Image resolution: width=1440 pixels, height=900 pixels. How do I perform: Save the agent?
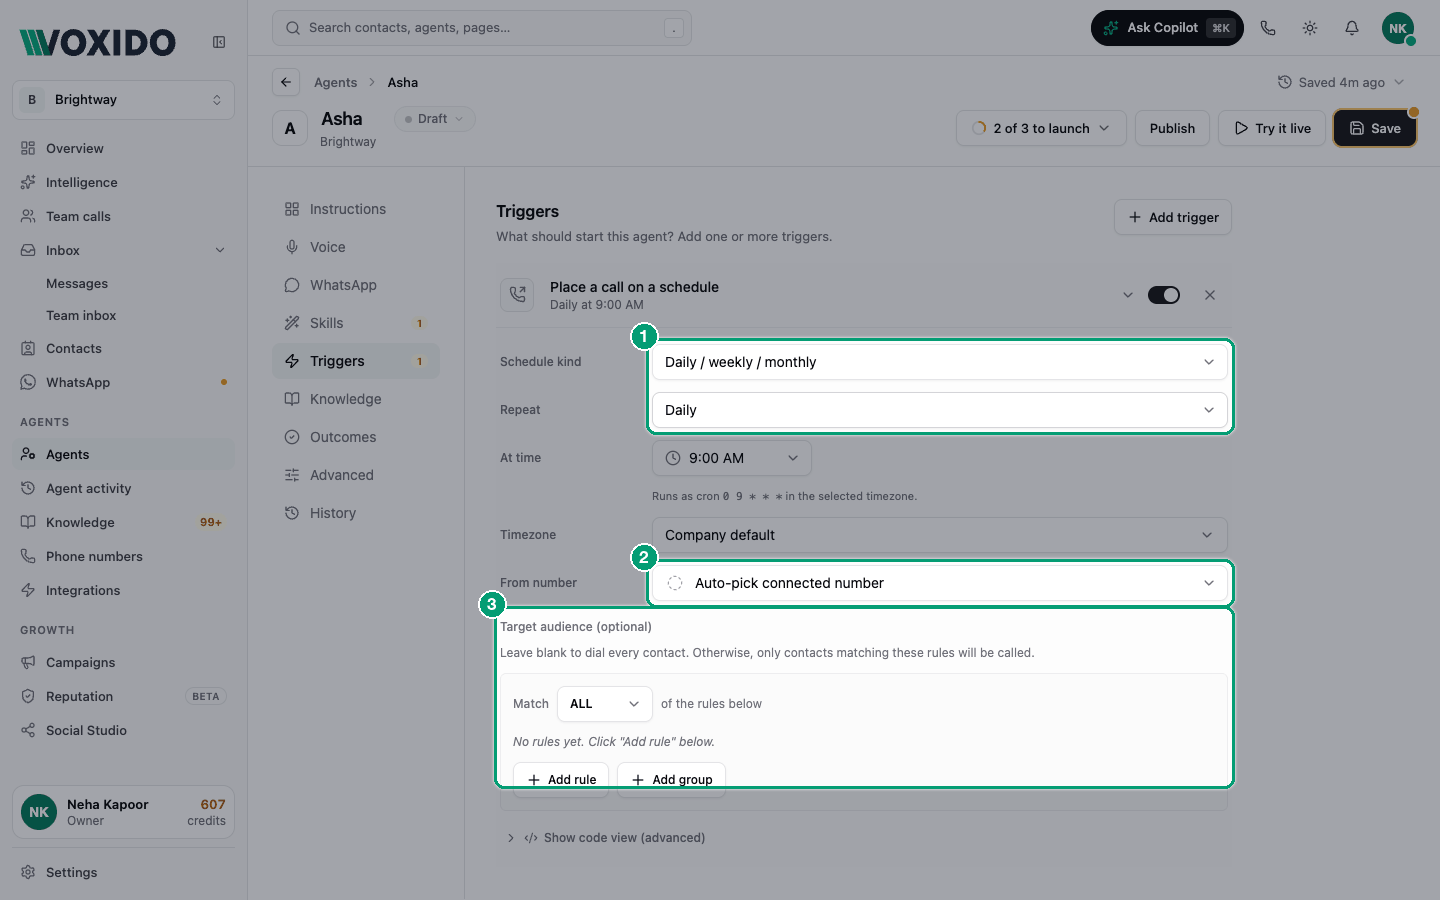(1375, 128)
